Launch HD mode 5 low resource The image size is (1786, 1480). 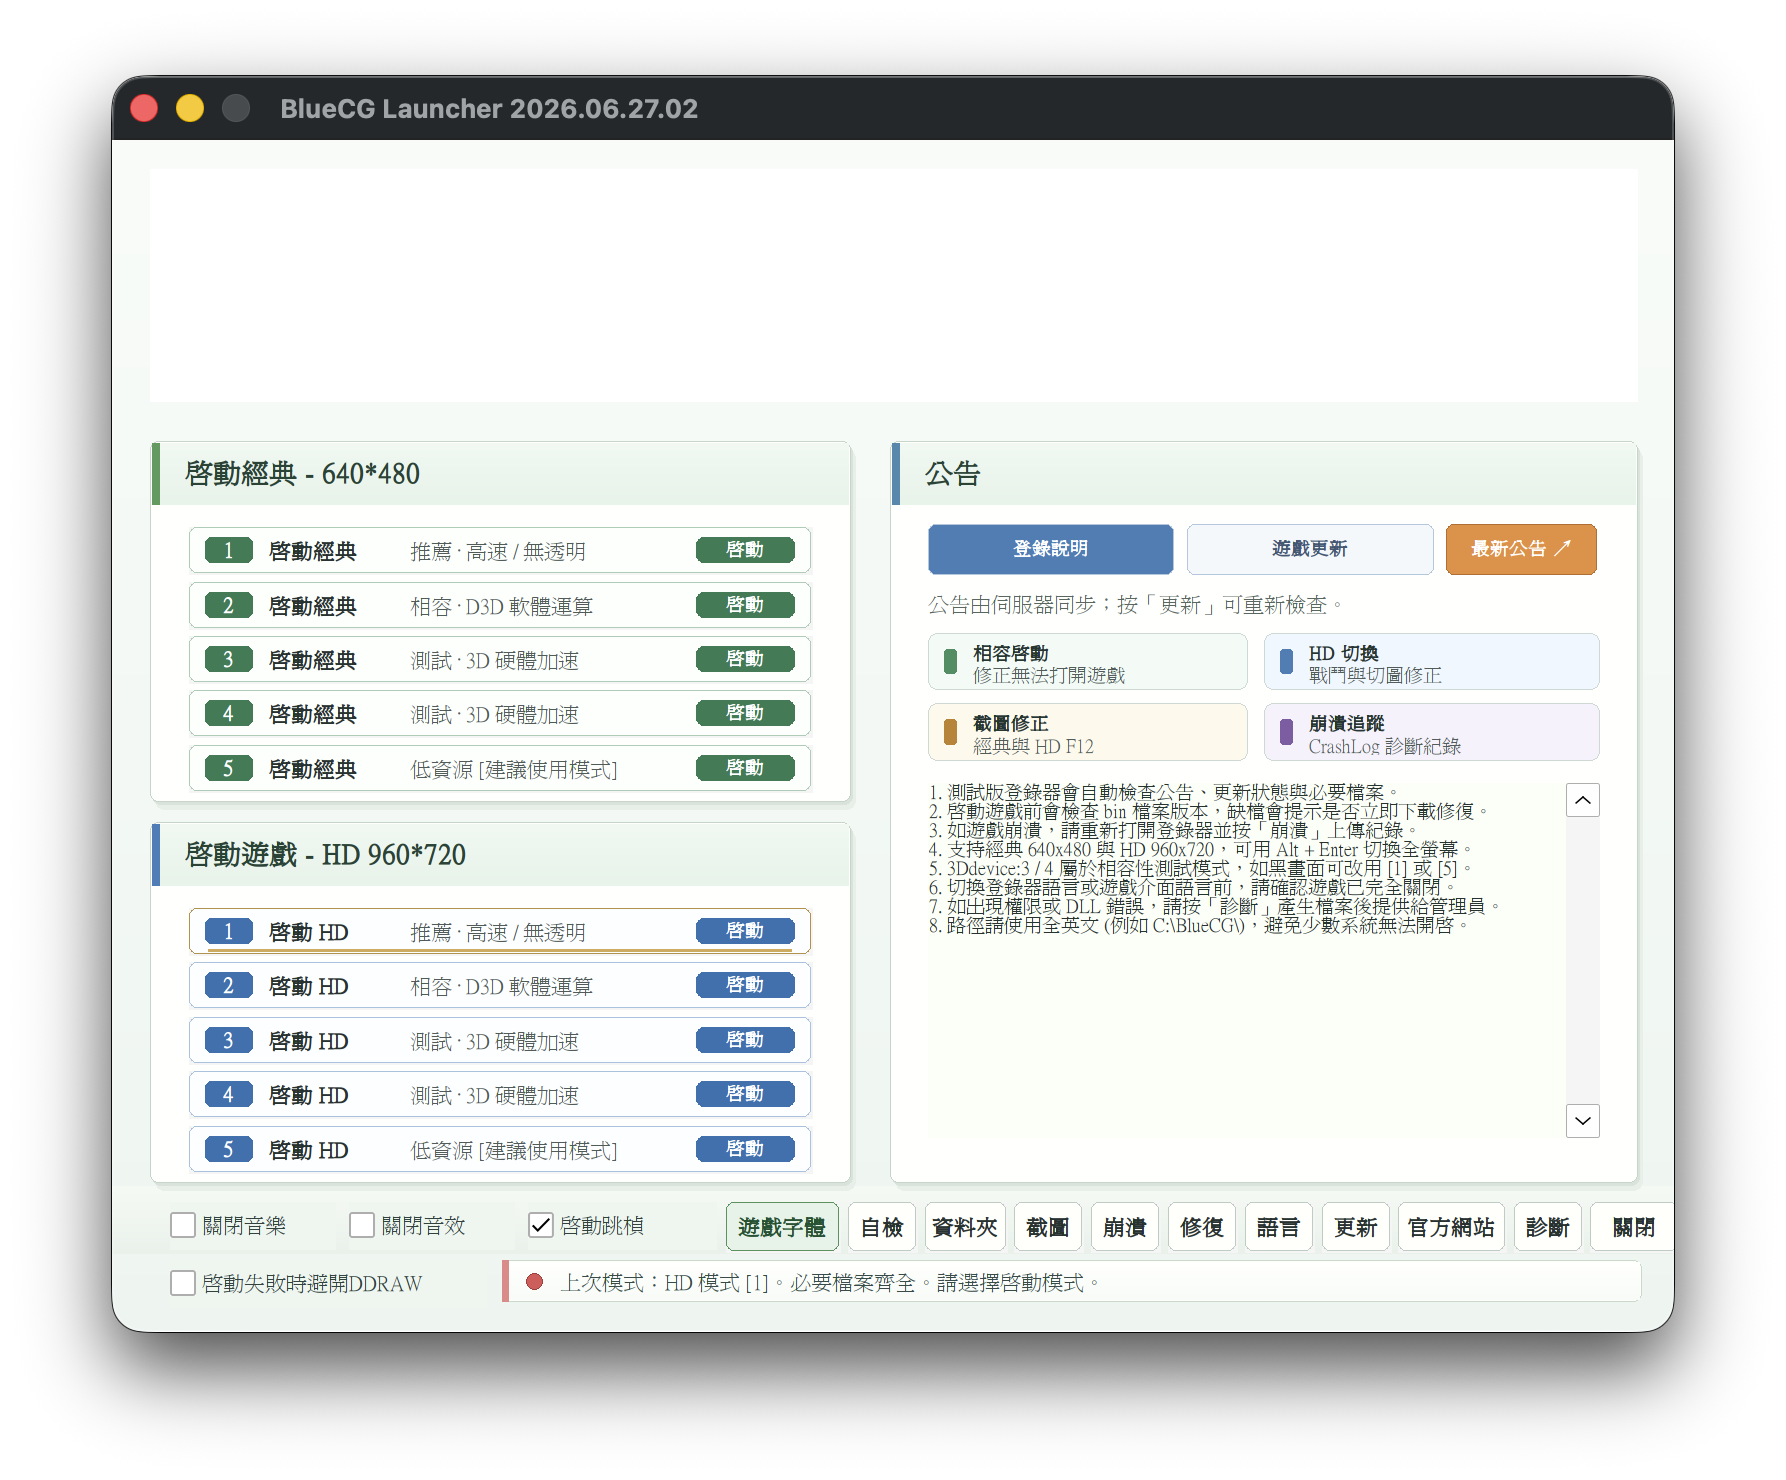pos(745,1149)
